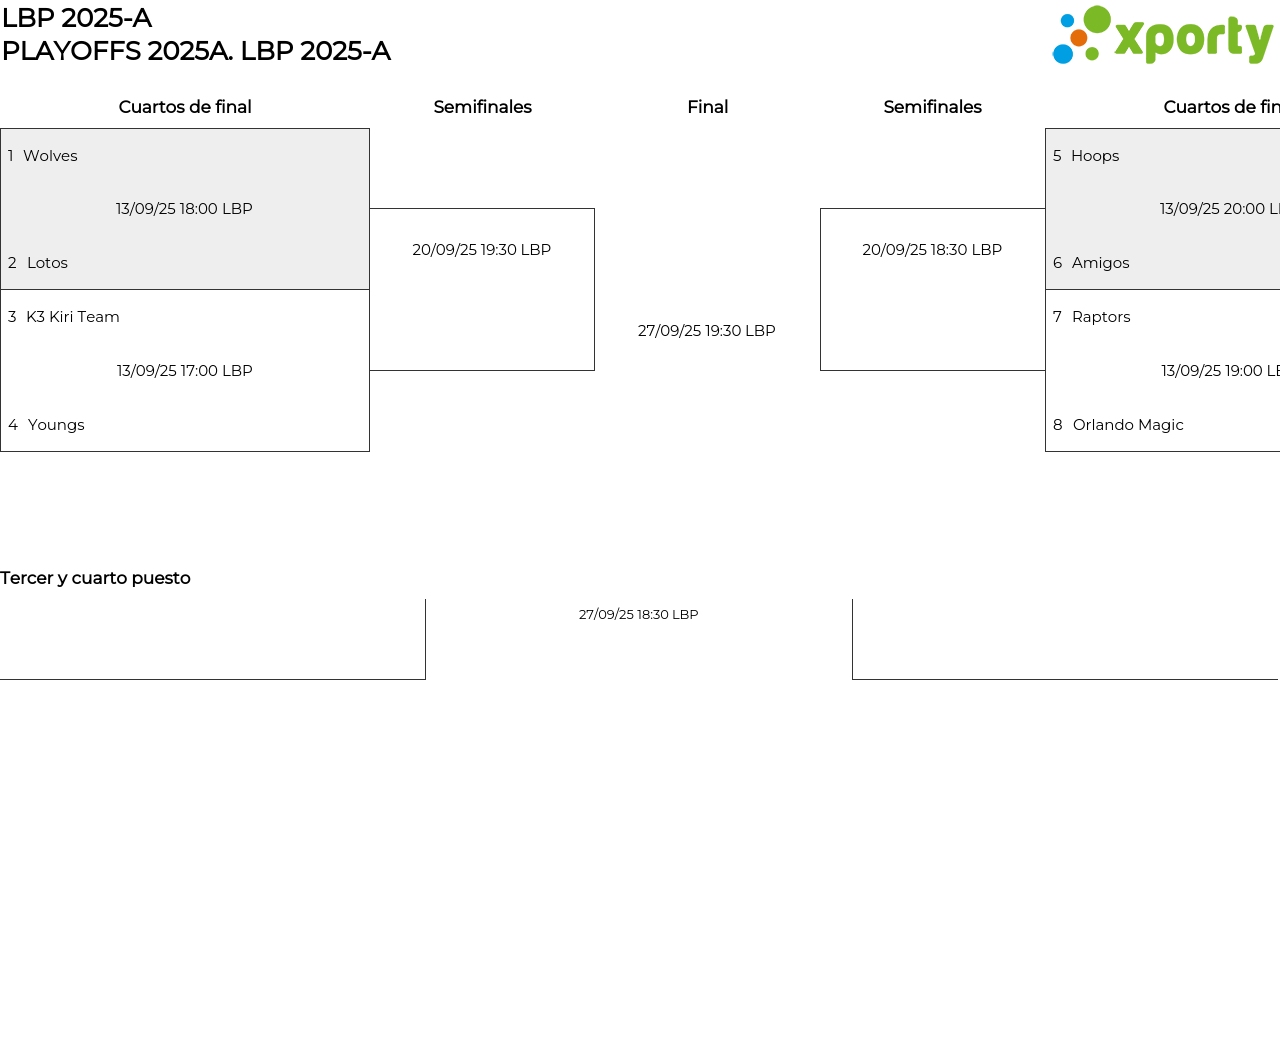Viewport: 1280px width, 1039px height.
Task: Open the 27/09/25 18:30 third-place match
Action: 638,615
